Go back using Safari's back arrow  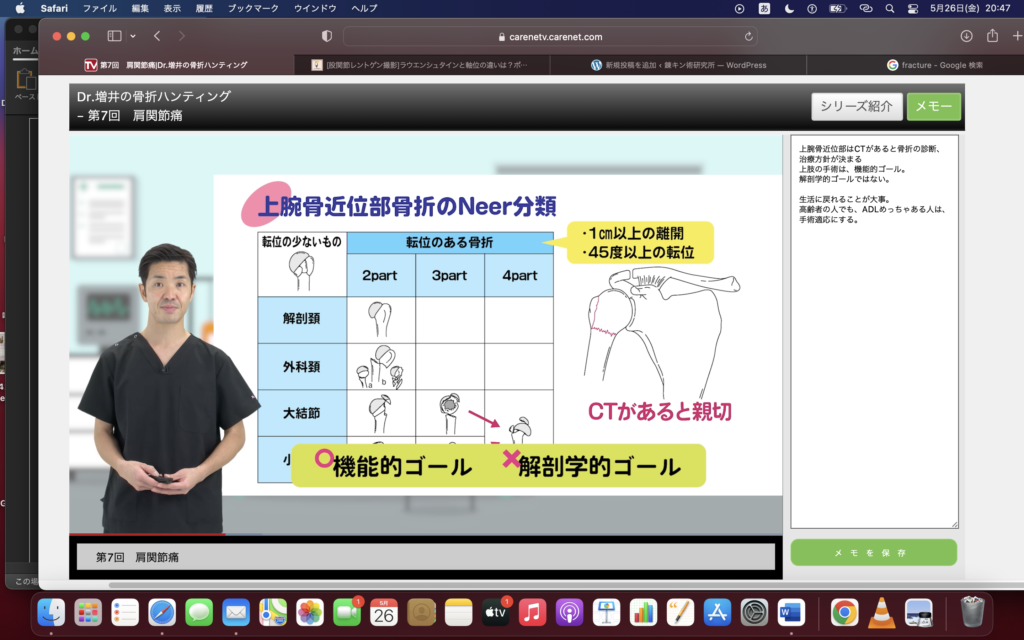tap(158, 36)
